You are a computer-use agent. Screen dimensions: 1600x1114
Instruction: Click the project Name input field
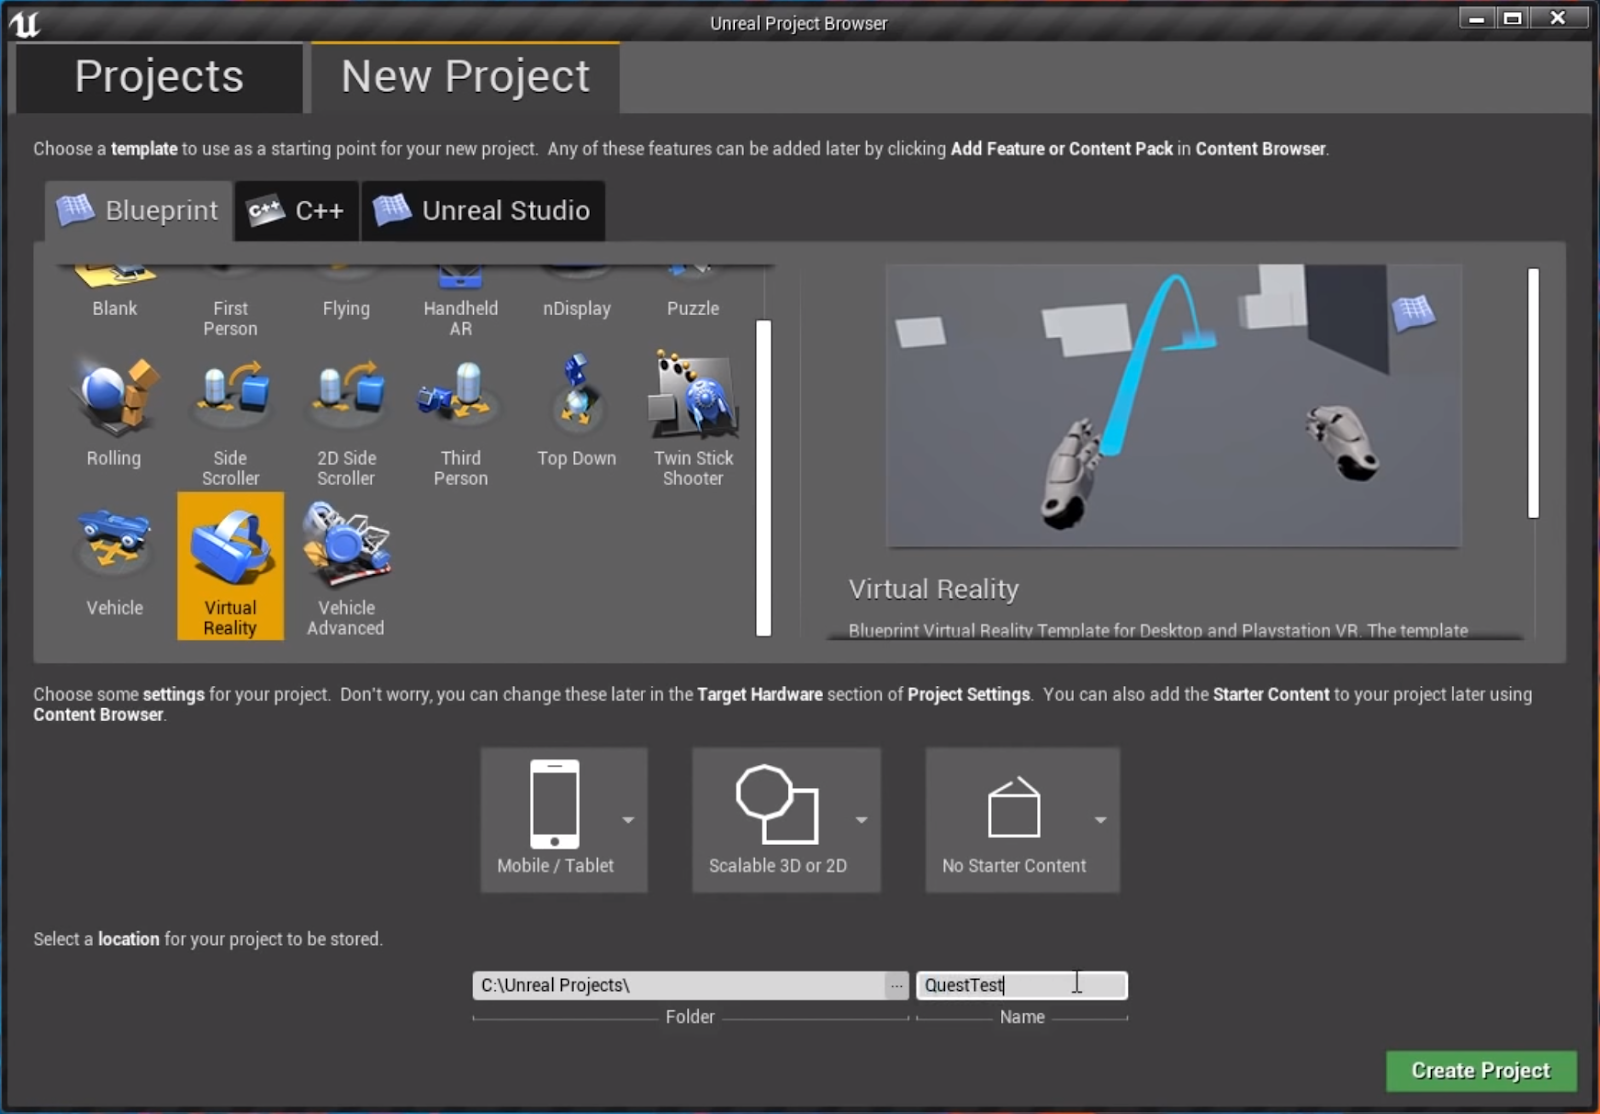tap(1022, 986)
